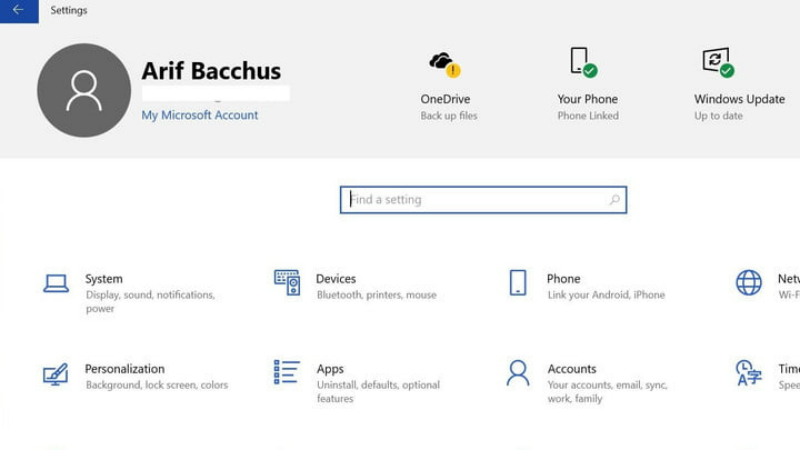Click the Network globe icon
This screenshot has width=800, height=450.
point(748,283)
